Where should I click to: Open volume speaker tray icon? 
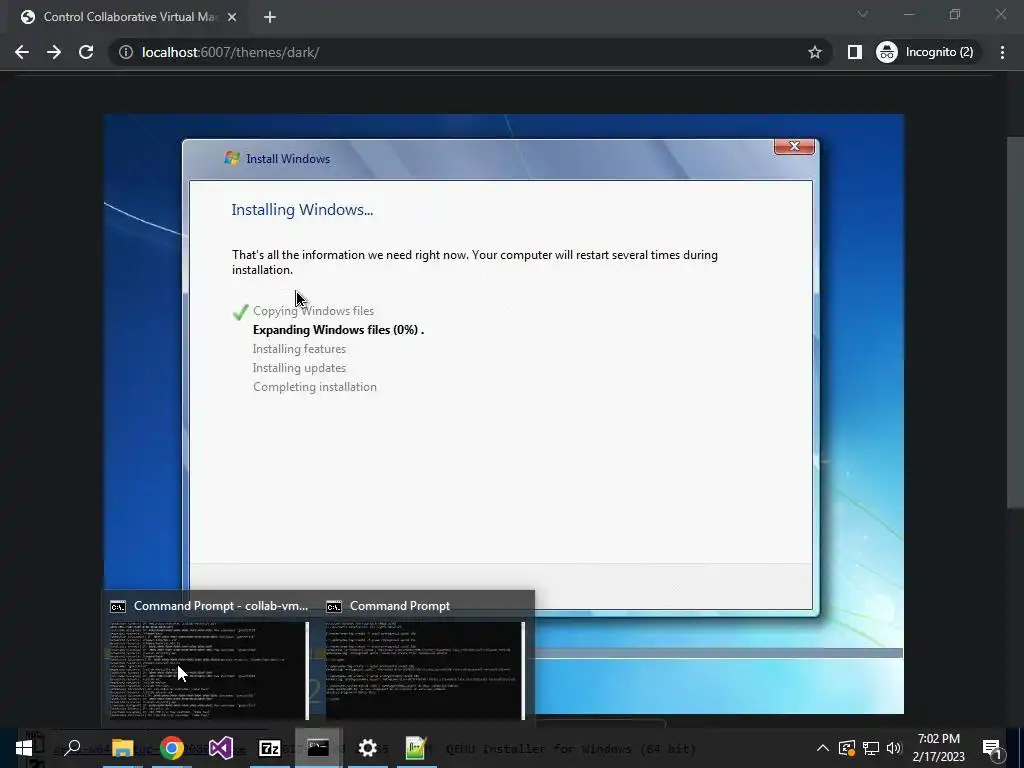[894, 748]
